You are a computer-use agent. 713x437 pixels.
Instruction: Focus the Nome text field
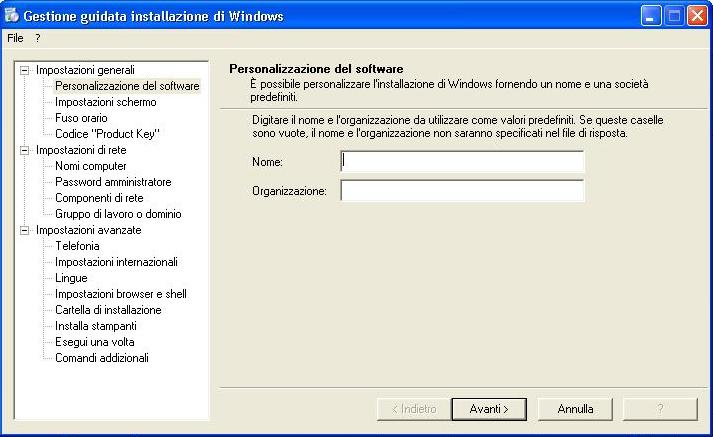(x=462, y=161)
